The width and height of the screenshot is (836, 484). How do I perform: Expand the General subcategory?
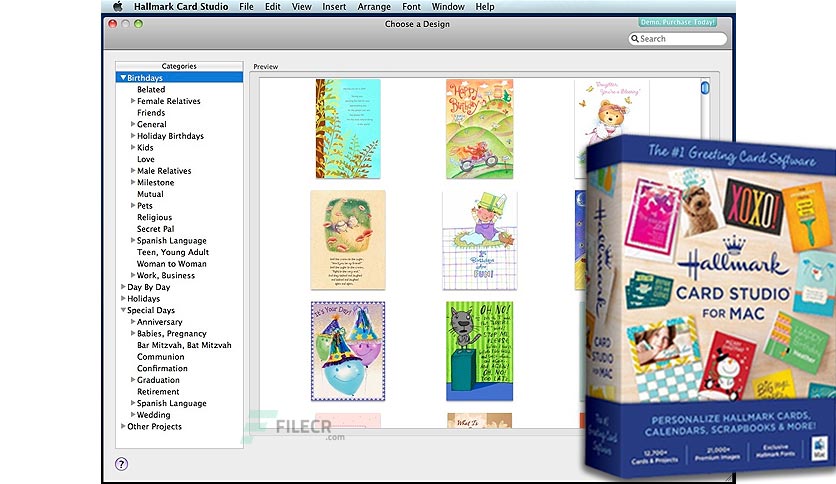pyautogui.click(x=133, y=124)
